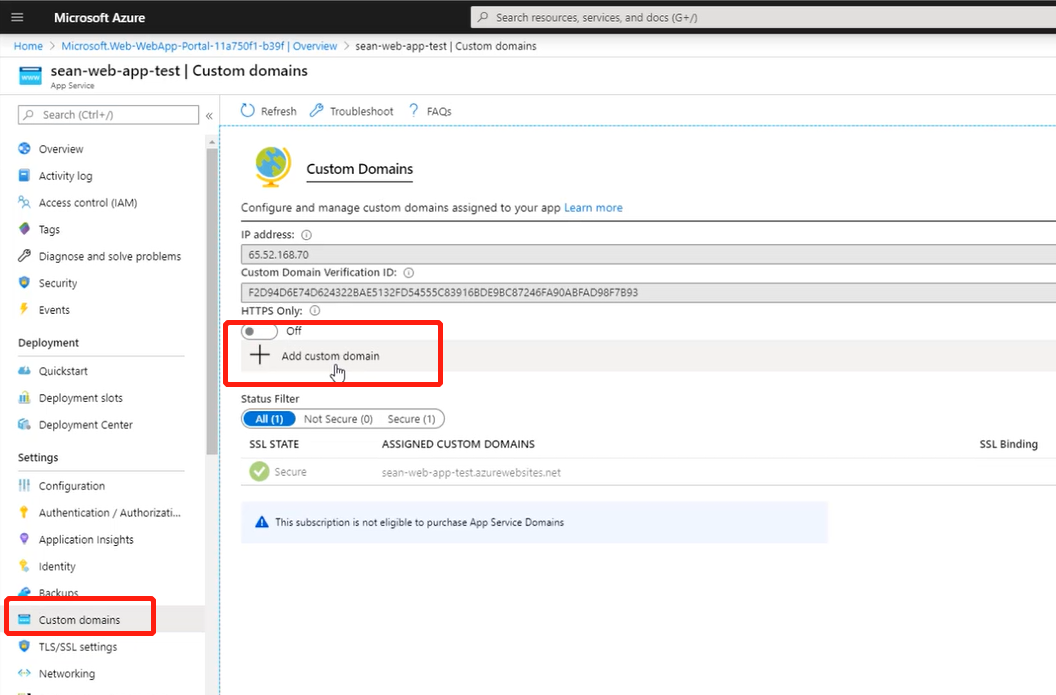The width and height of the screenshot is (1056, 695).
Task: Click the Troubleshoot button label
Action: [x=362, y=111]
